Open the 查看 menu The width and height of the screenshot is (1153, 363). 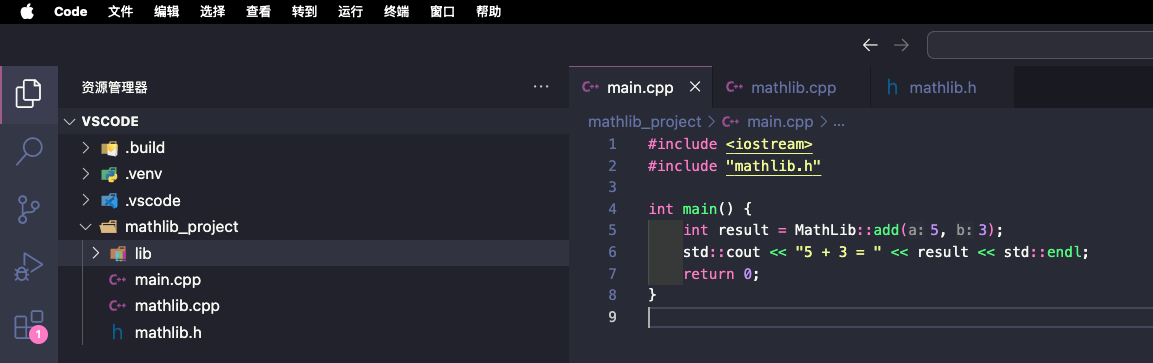[258, 11]
